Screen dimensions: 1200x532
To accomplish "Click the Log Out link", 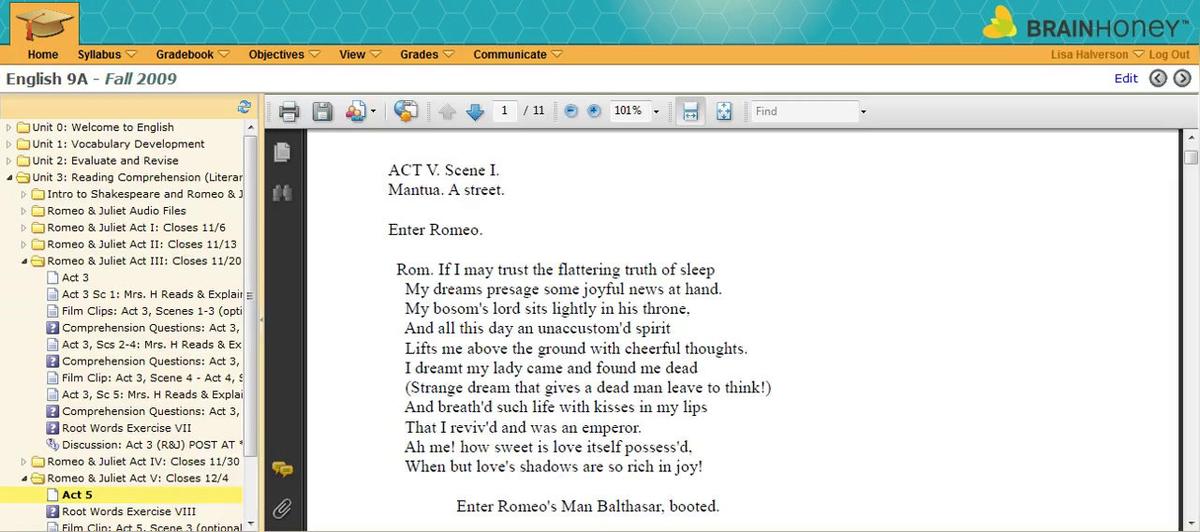I will point(1169,55).
